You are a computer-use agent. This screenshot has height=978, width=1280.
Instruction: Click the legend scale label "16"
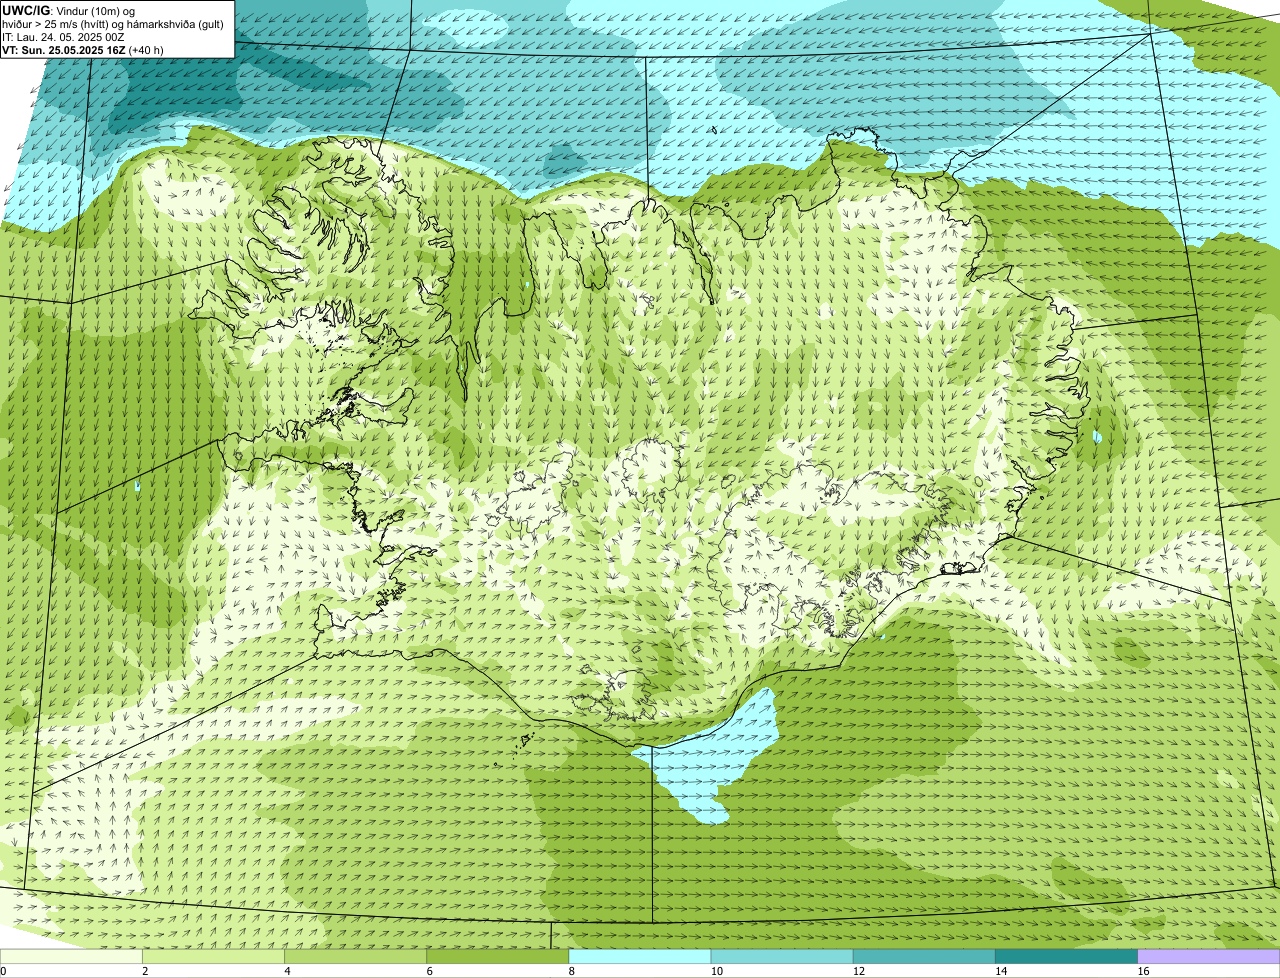click(x=1144, y=971)
